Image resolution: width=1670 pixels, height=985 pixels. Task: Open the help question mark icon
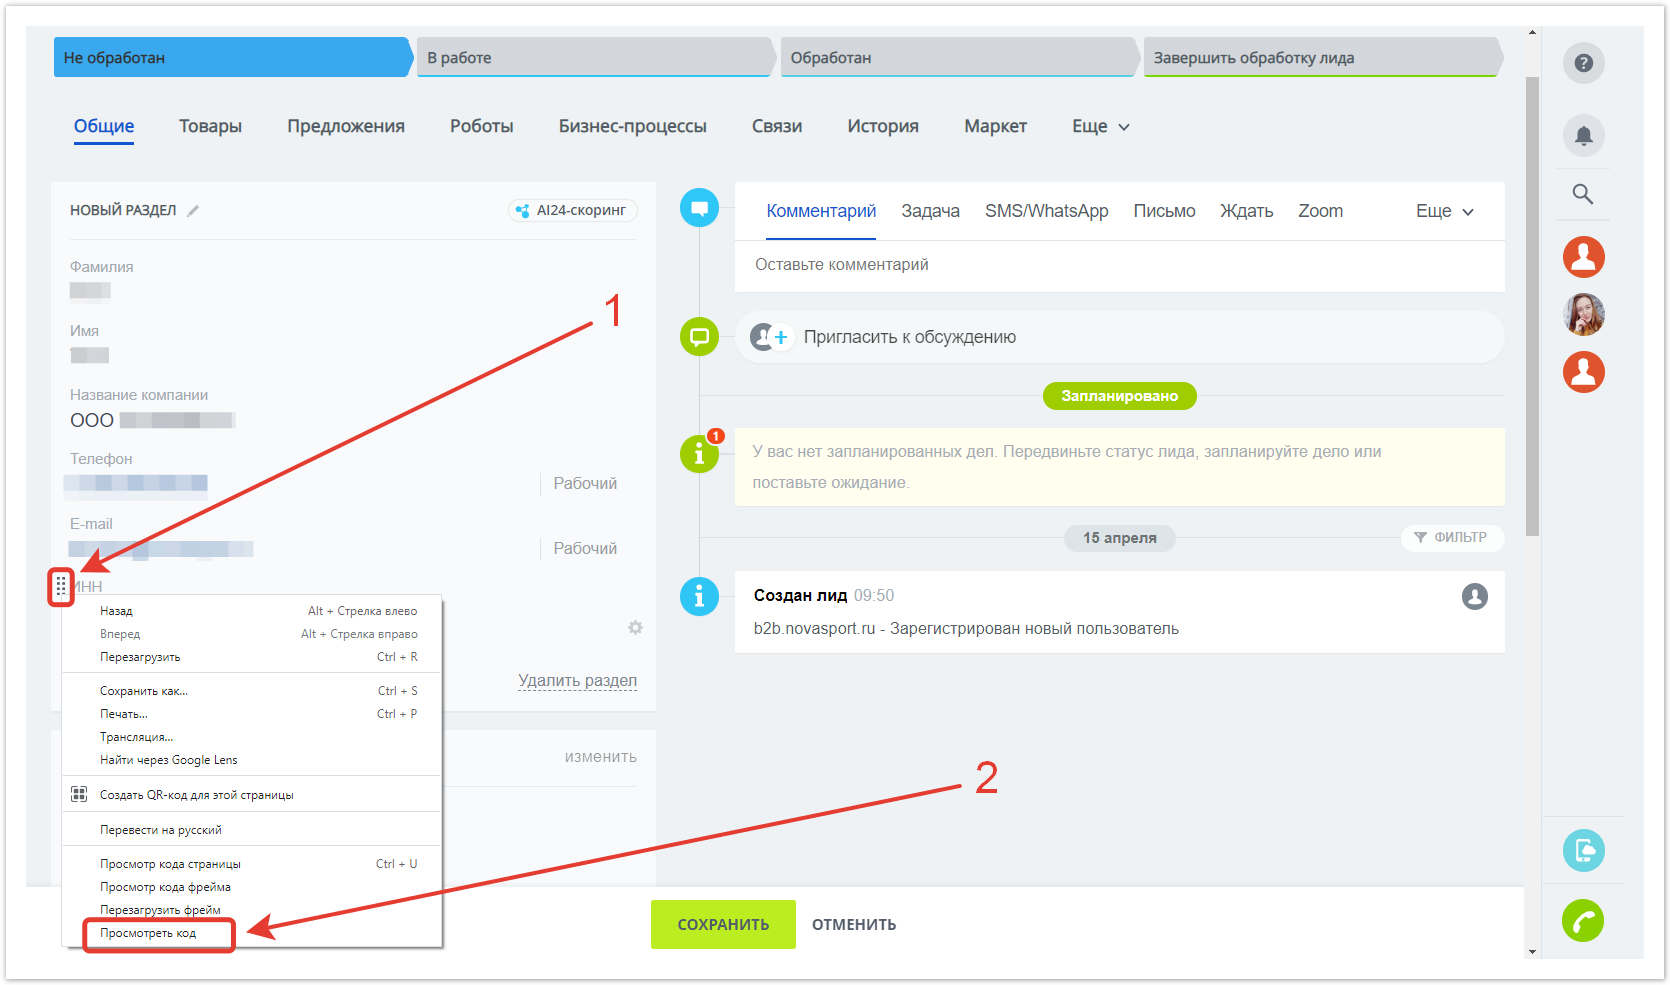click(1583, 63)
